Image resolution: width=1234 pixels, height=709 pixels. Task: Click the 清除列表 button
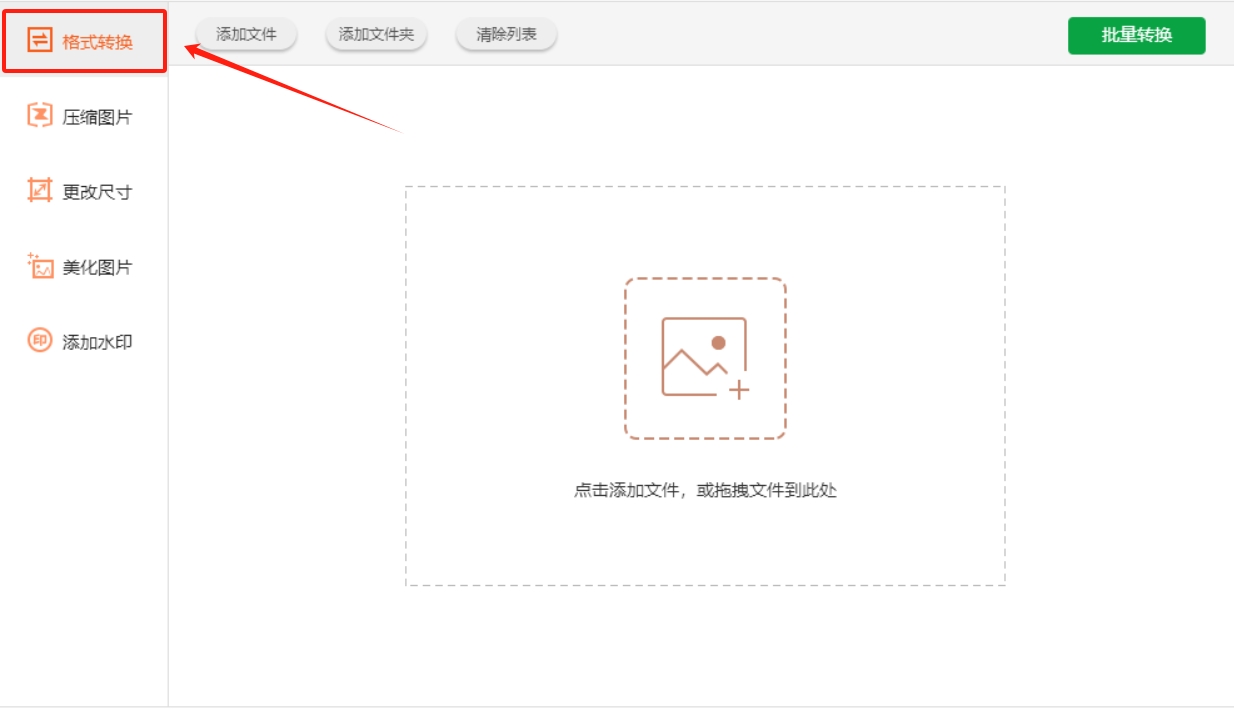(506, 34)
